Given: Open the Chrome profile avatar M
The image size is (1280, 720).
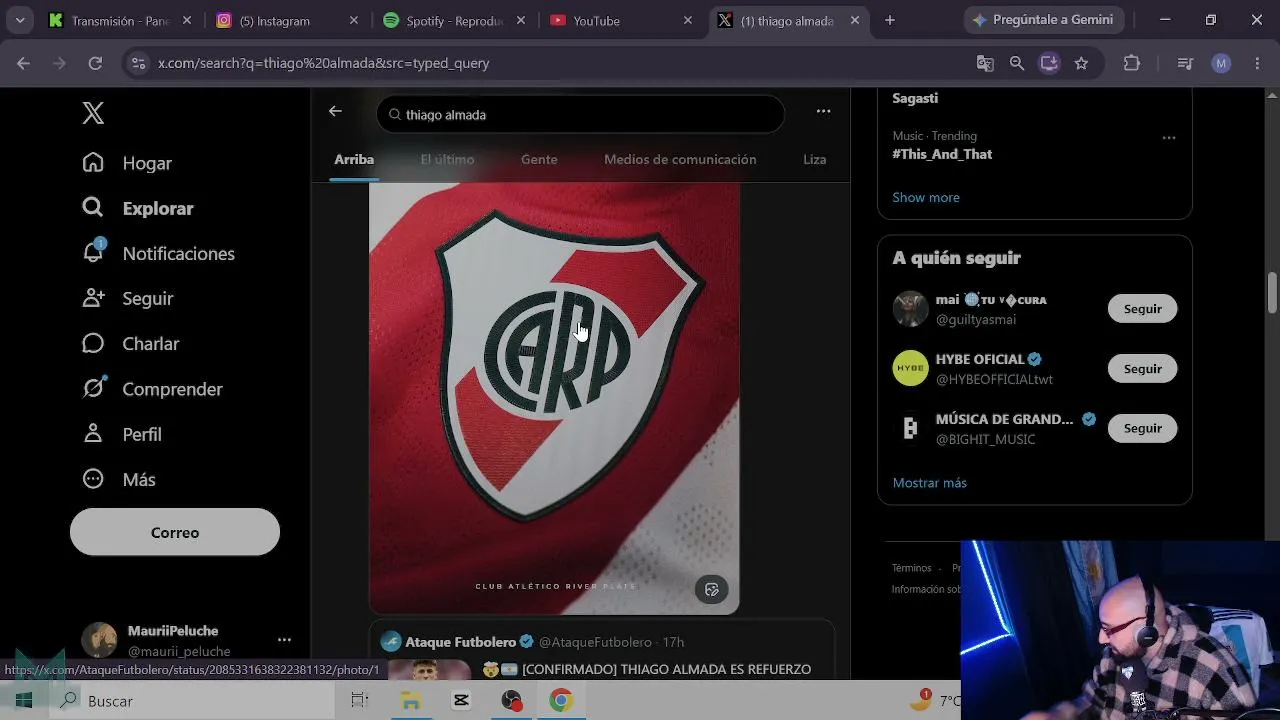Looking at the screenshot, I should point(1221,63).
